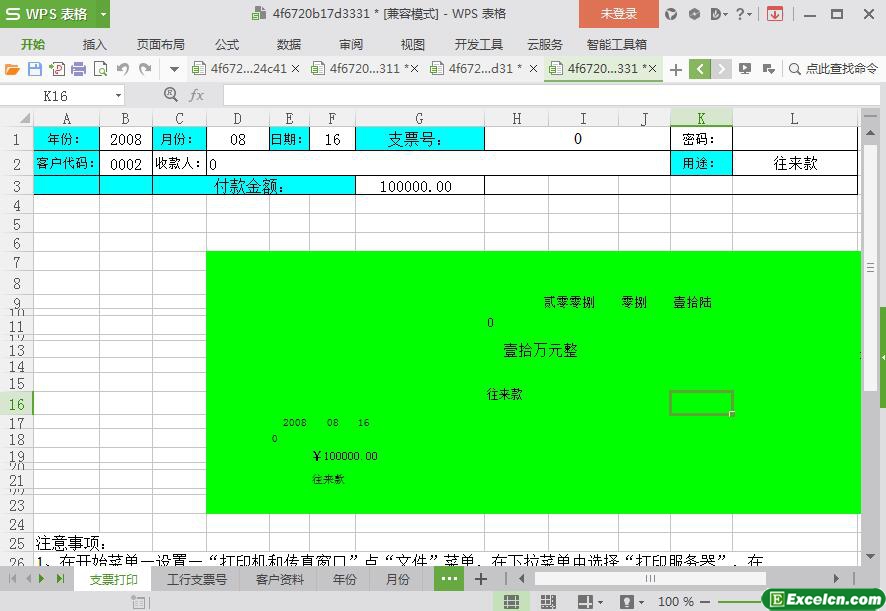Click the fx insert function icon
Image resolution: width=886 pixels, height=611 pixels.
(196, 95)
